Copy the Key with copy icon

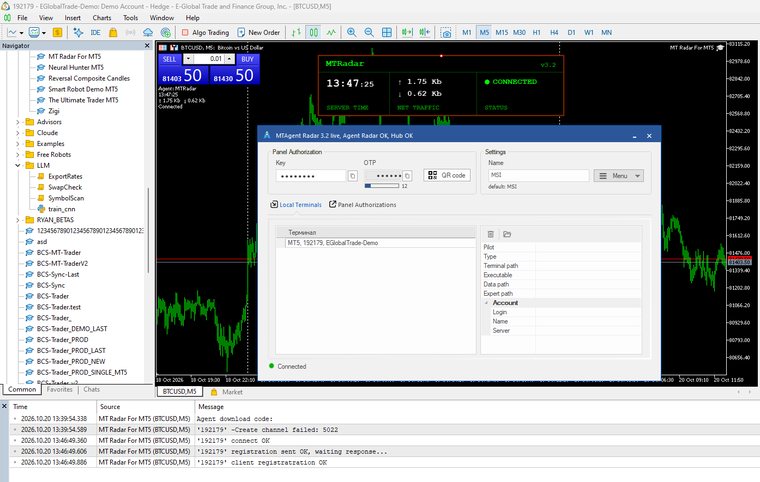pyautogui.click(x=353, y=176)
